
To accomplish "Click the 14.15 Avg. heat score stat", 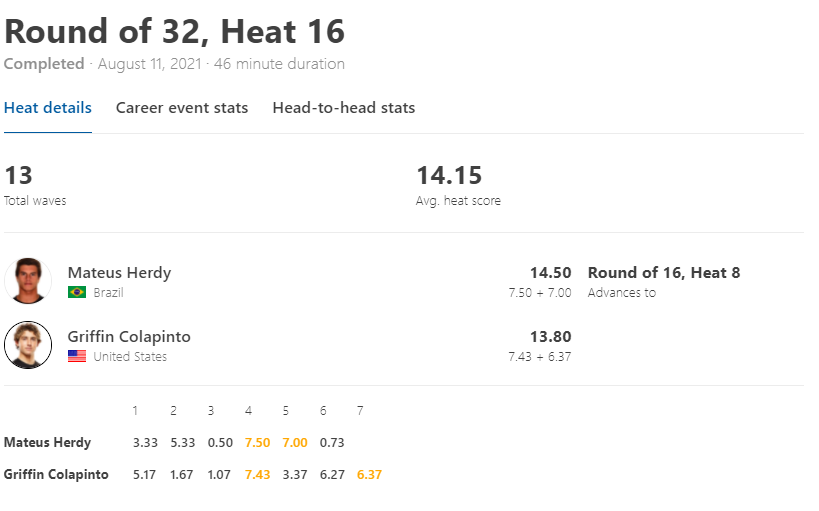I will coord(458,185).
